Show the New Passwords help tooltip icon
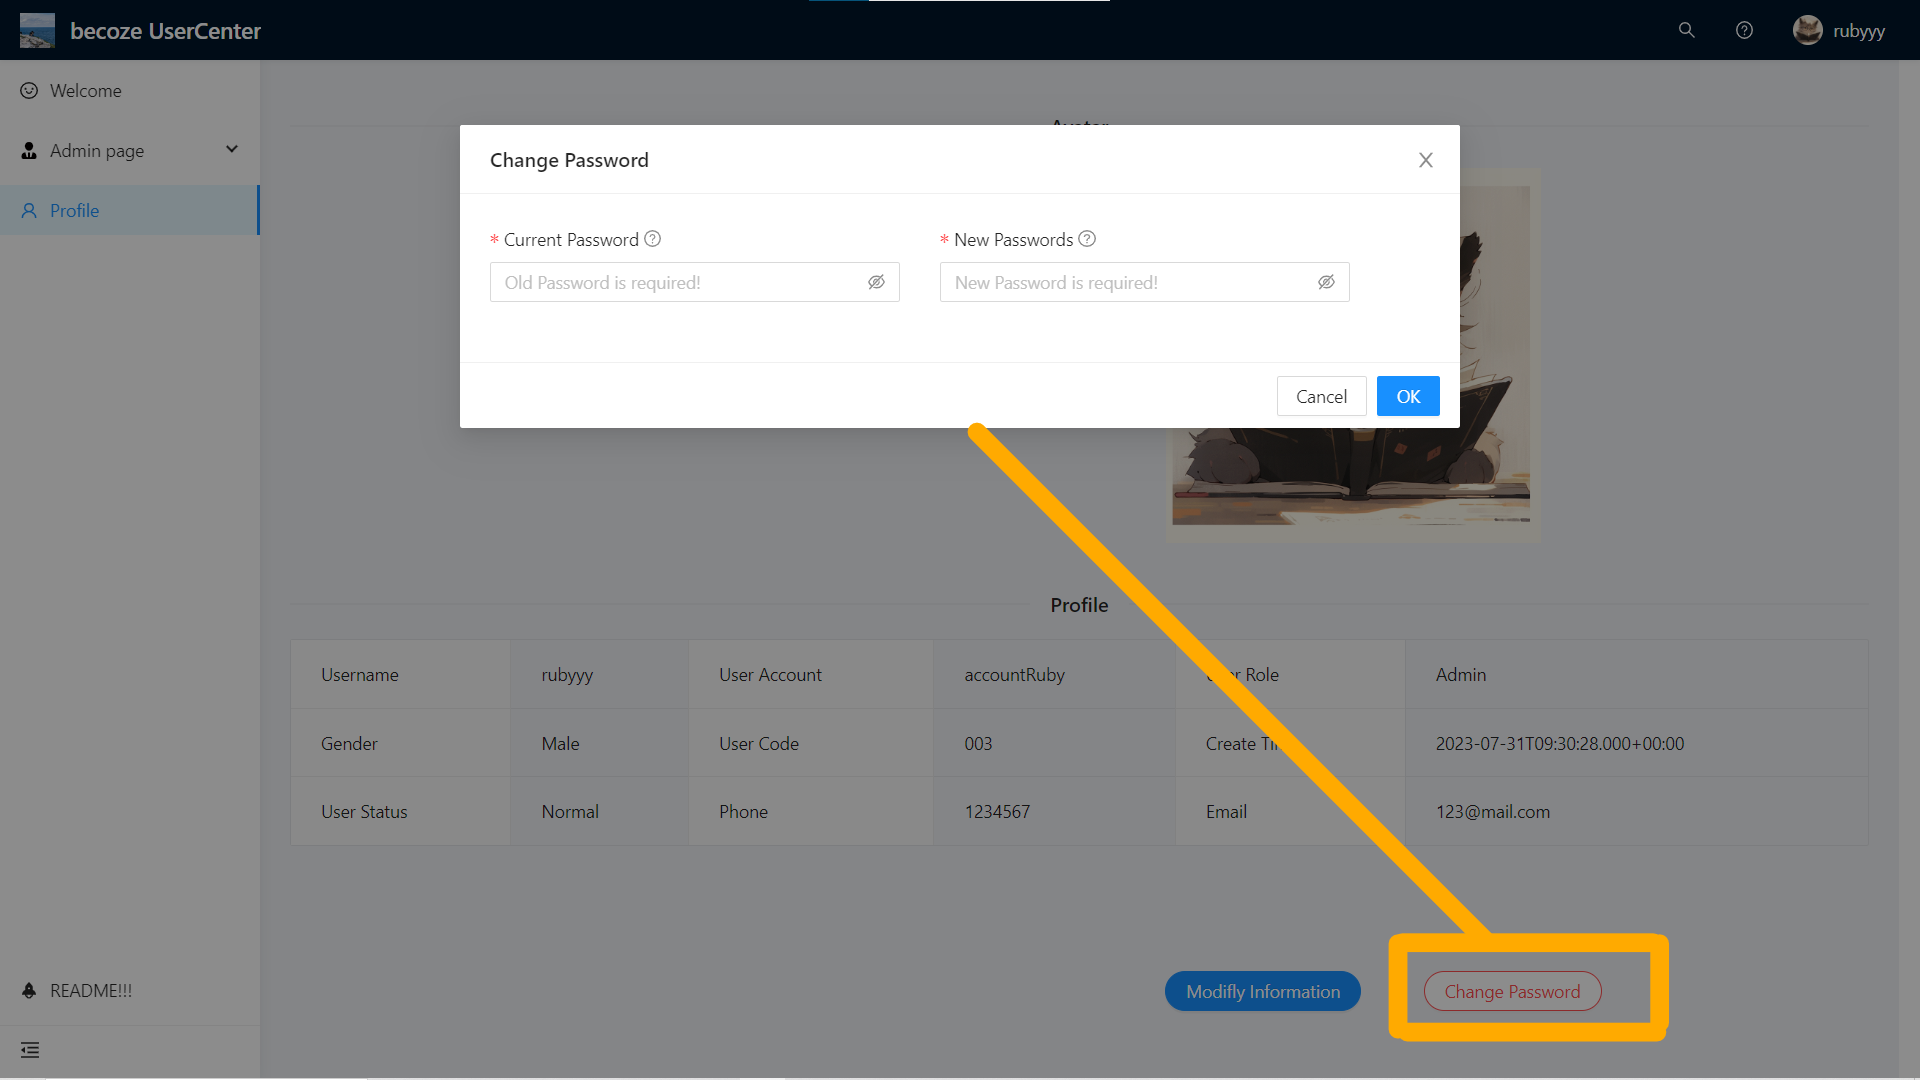Screen dimensions: 1920x1080 pyautogui.click(x=1087, y=239)
